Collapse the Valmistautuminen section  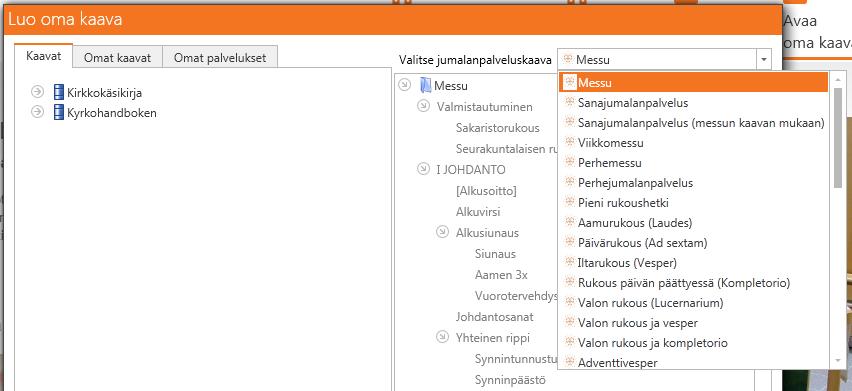[423, 106]
